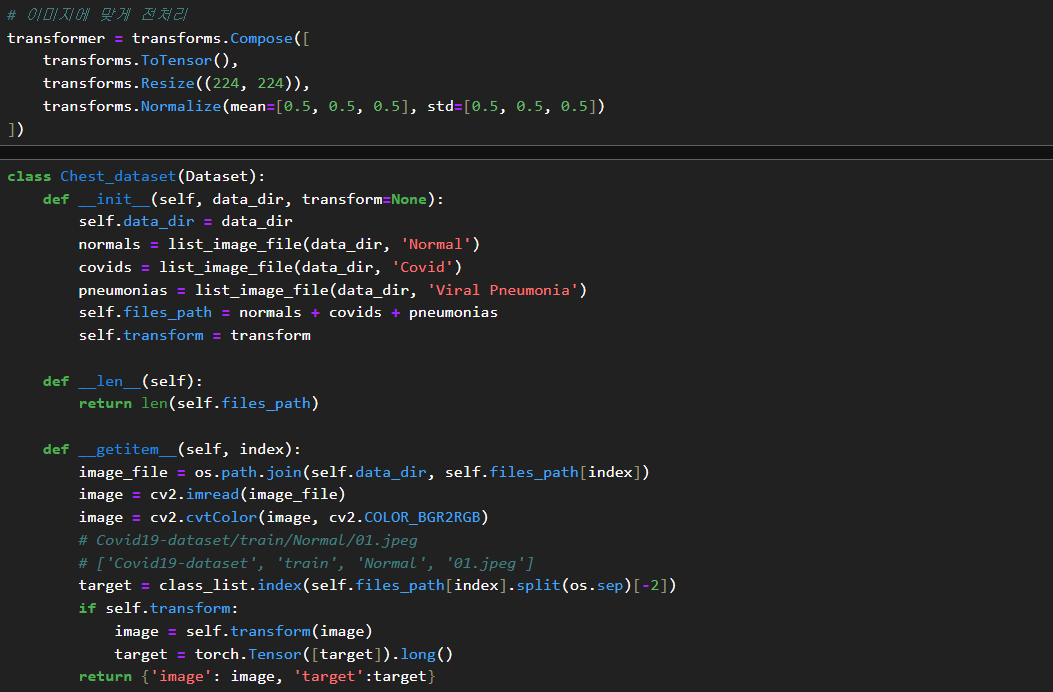The width and height of the screenshot is (1053, 692).
Task: Click 'self.data_dir' in the assignment line
Action: [136, 221]
